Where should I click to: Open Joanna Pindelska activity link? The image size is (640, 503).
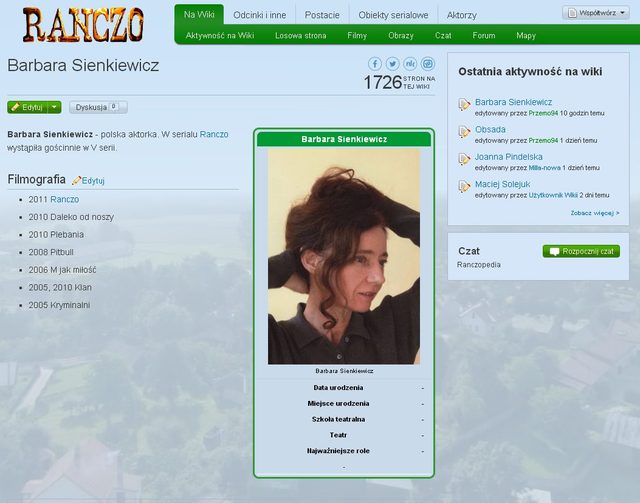coord(509,157)
